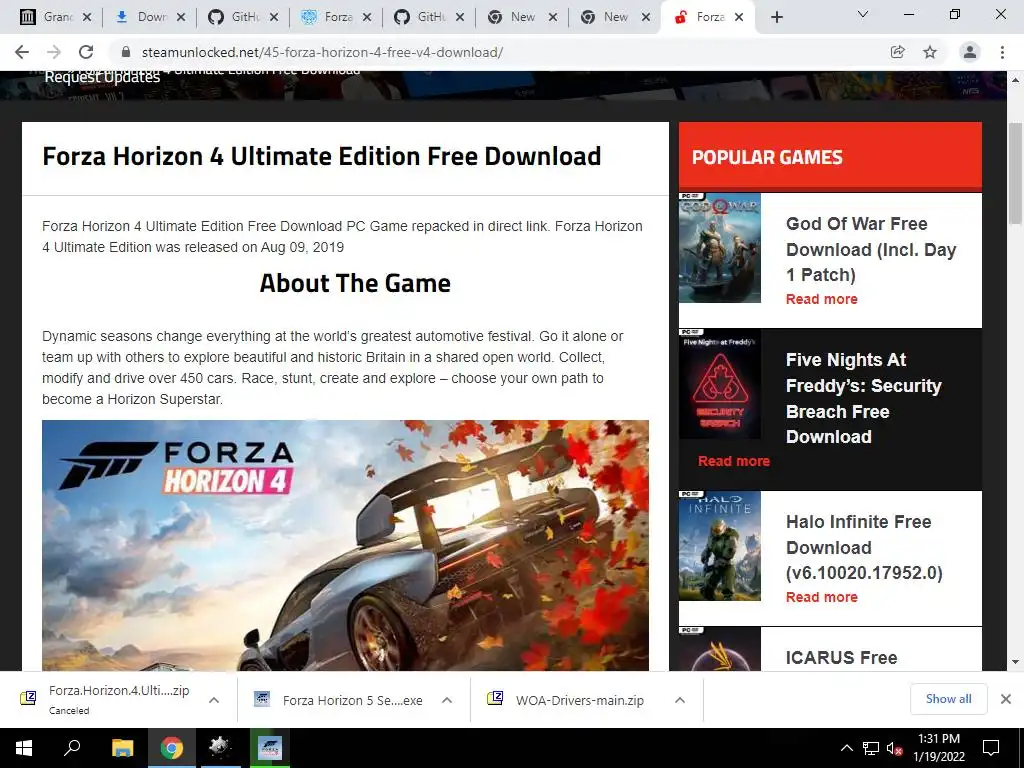Open the Five Nights at Freddy's cover thumbnail
Image resolution: width=1024 pixels, height=768 pixels.
720,384
